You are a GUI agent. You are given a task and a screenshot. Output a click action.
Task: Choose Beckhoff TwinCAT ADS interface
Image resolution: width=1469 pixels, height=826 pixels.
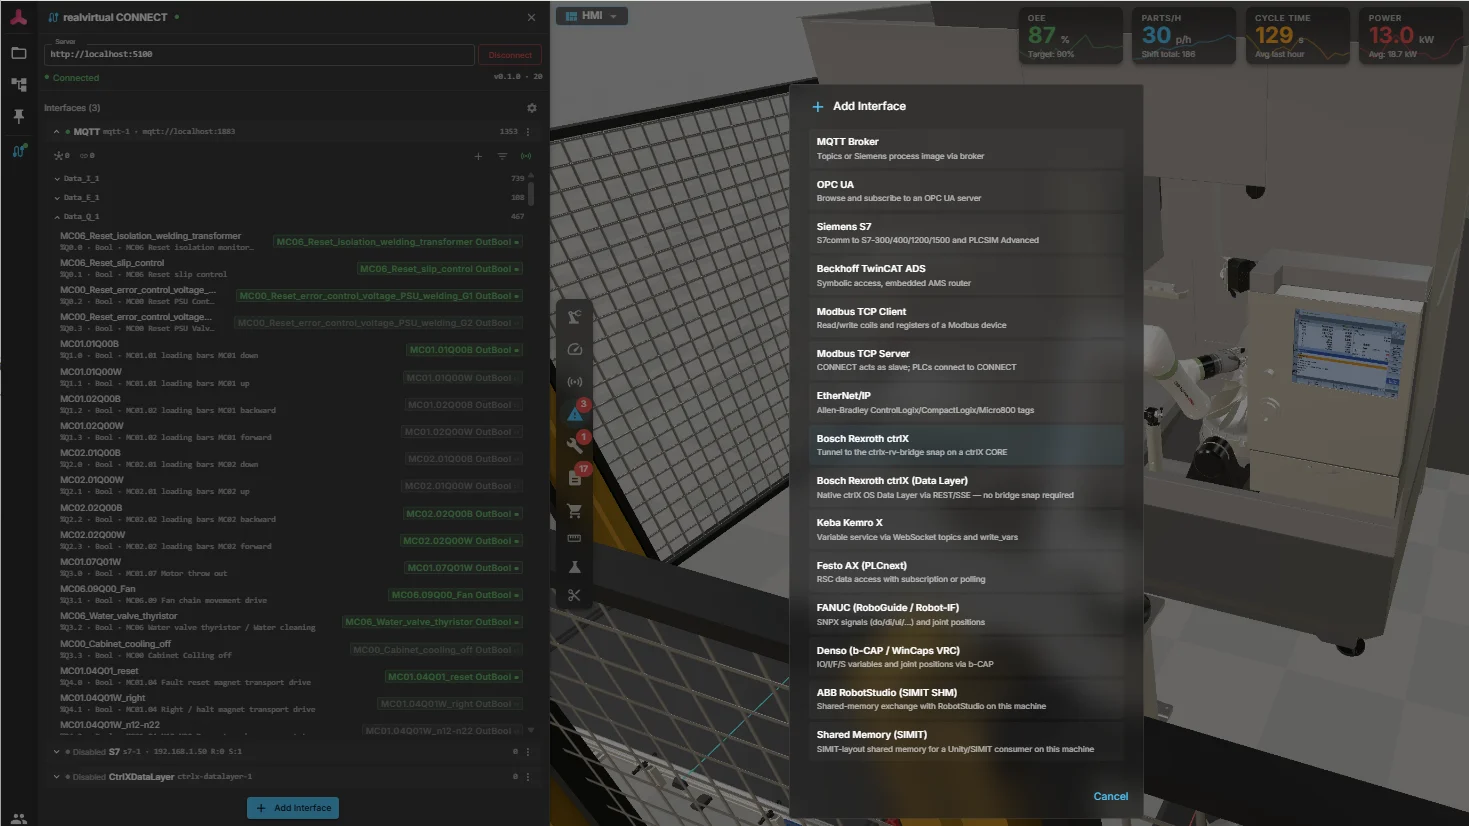[x=966, y=275]
